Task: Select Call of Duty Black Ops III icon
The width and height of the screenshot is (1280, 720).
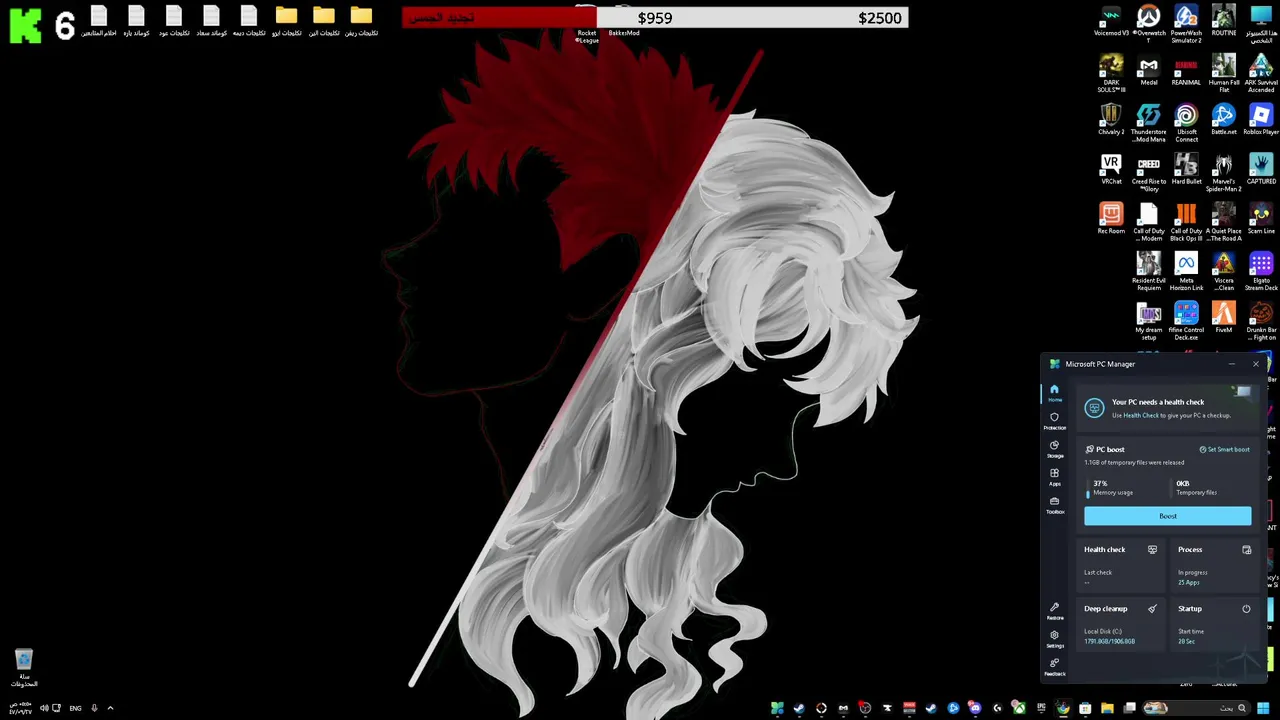Action: pos(1186,221)
